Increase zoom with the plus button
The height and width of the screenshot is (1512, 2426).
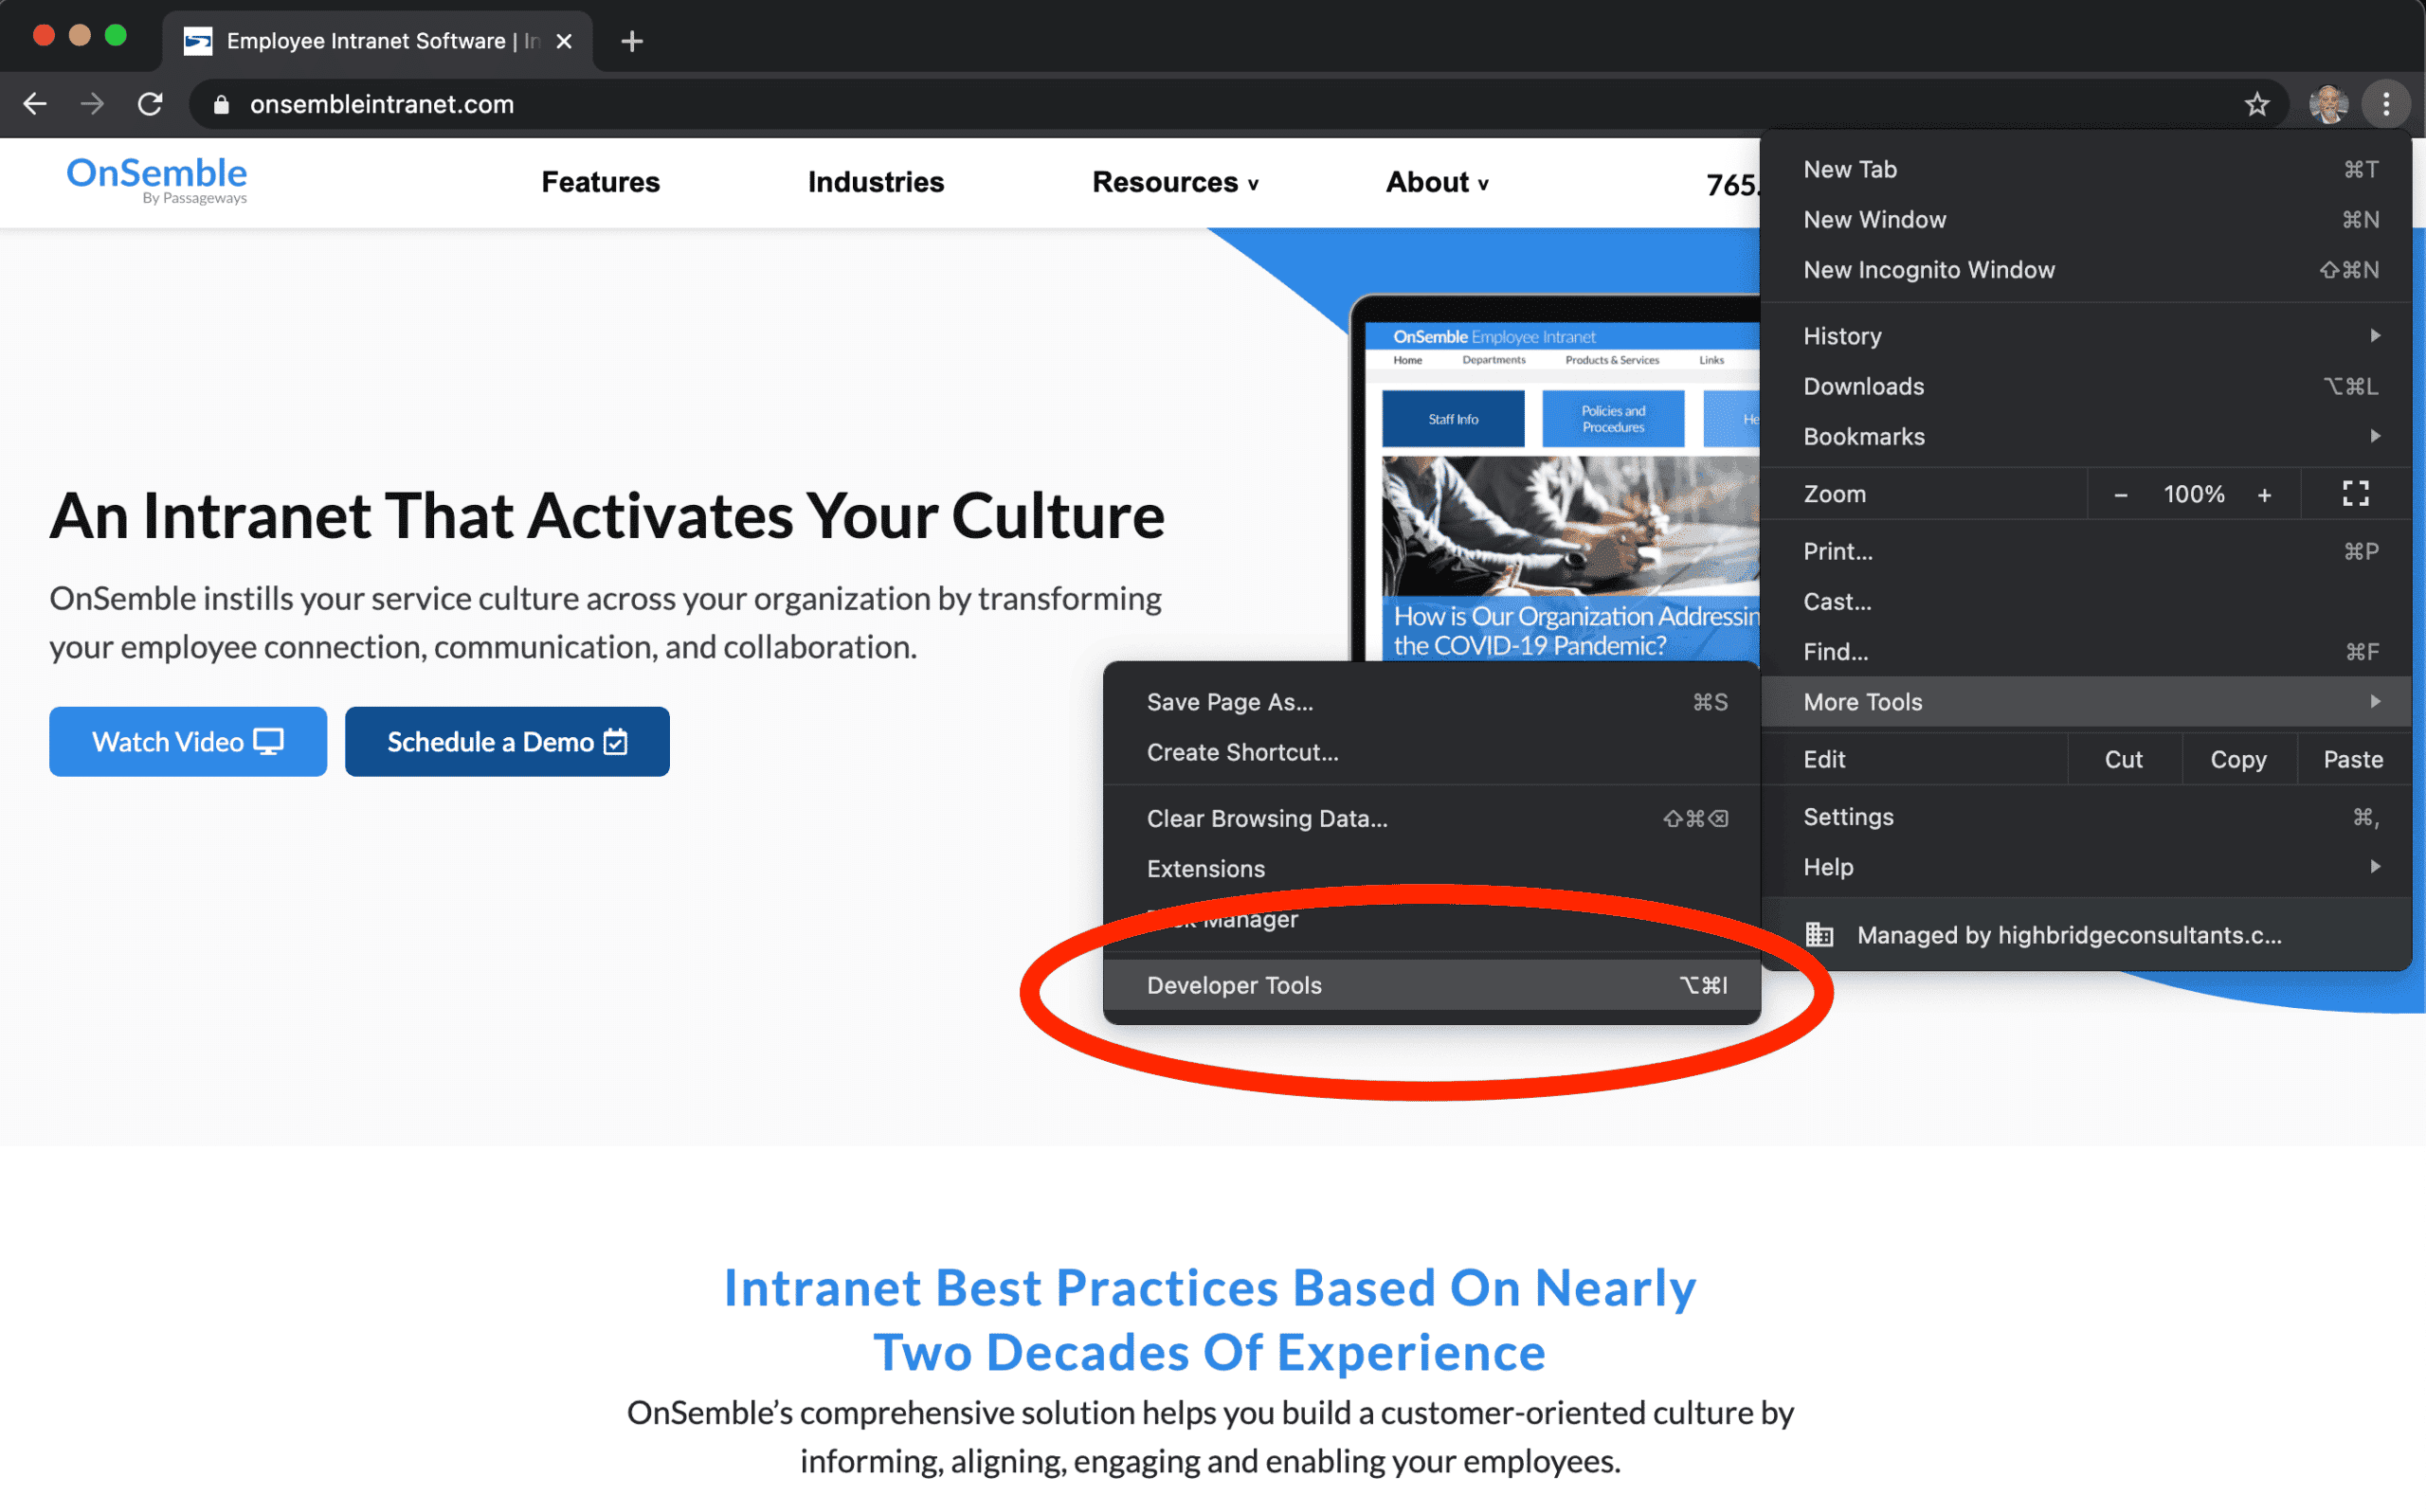coord(2264,495)
